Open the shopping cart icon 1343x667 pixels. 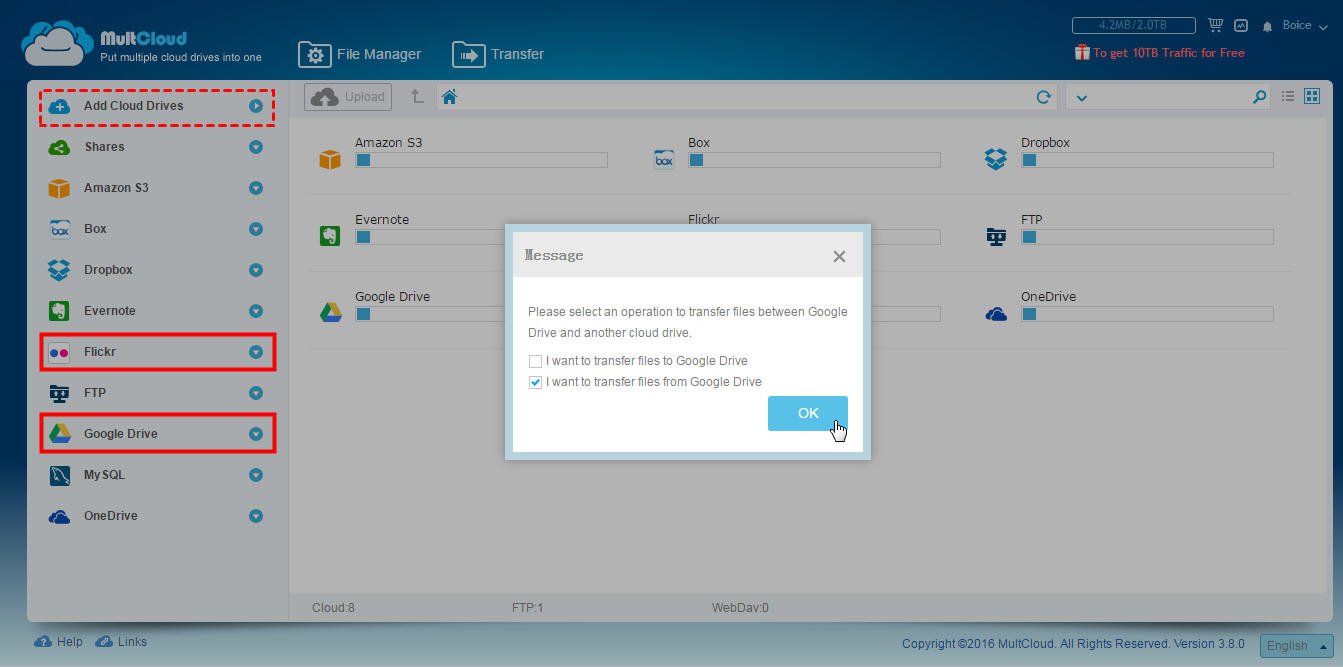click(x=1216, y=25)
